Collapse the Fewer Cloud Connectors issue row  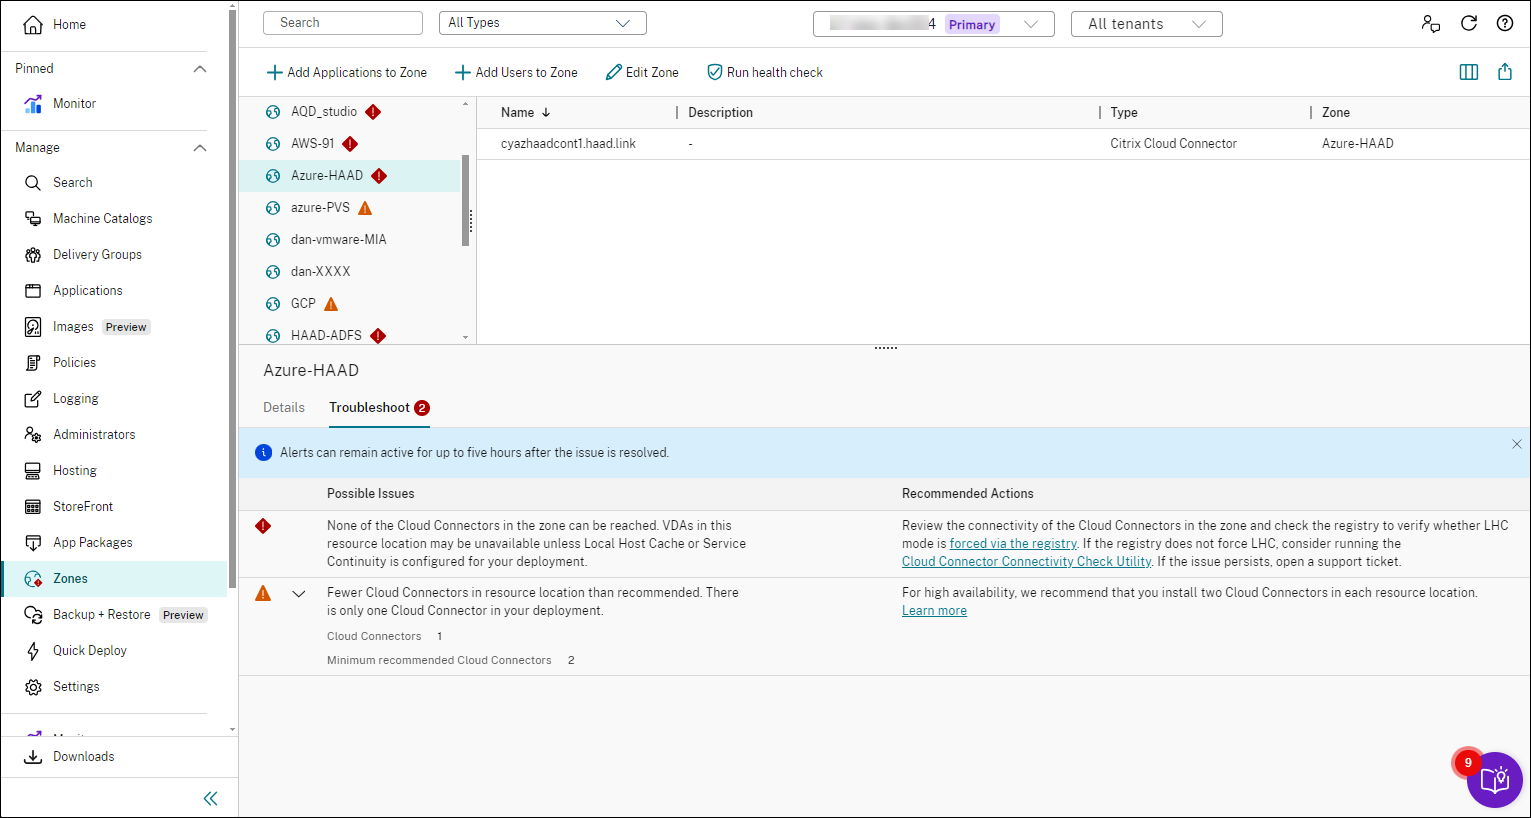pyautogui.click(x=298, y=593)
